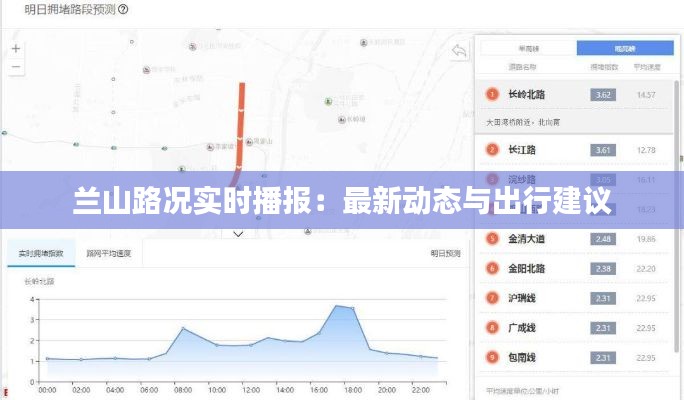The width and height of the screenshot is (684, 400).
Task: Click average speed value 14.57
Action: (646, 95)
